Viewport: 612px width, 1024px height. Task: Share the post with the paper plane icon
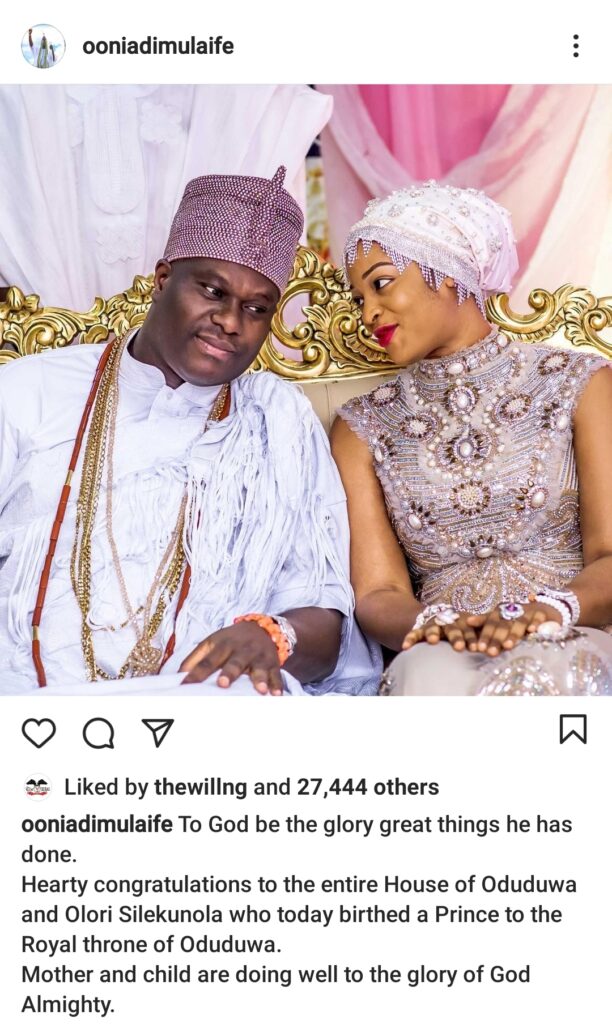[157, 733]
